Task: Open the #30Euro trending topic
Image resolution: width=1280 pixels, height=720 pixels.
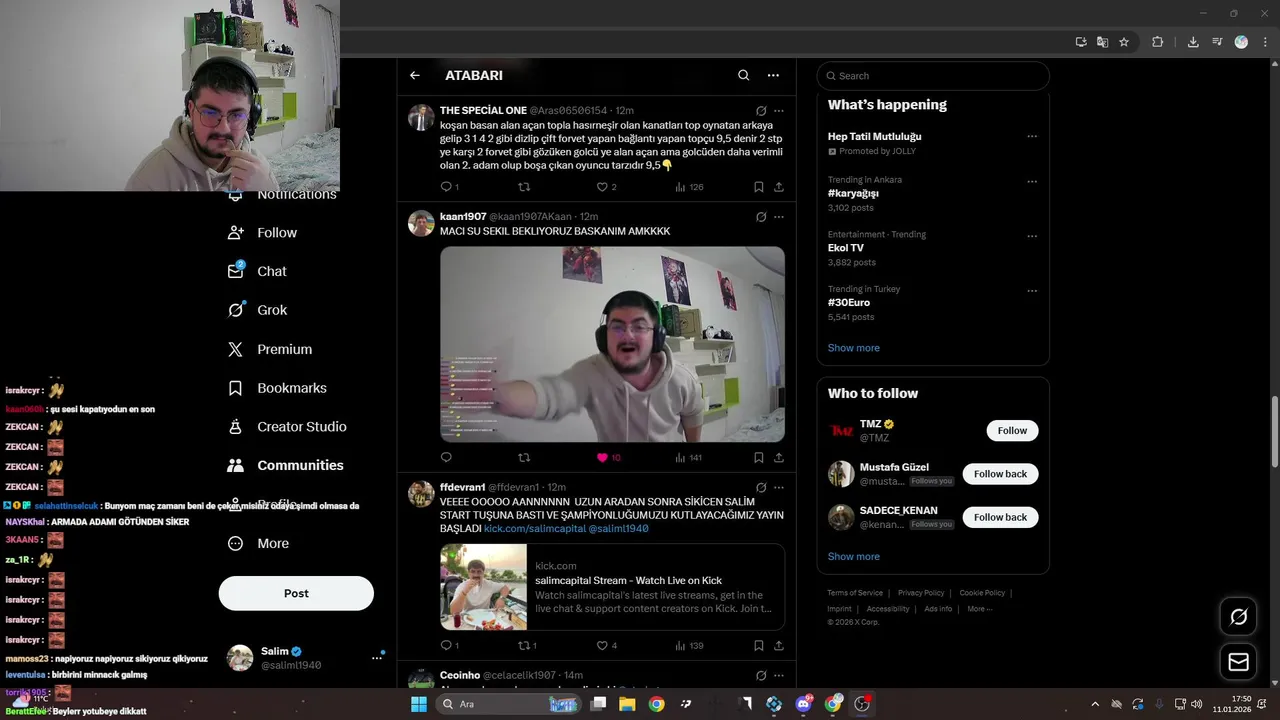Action: 849,302
